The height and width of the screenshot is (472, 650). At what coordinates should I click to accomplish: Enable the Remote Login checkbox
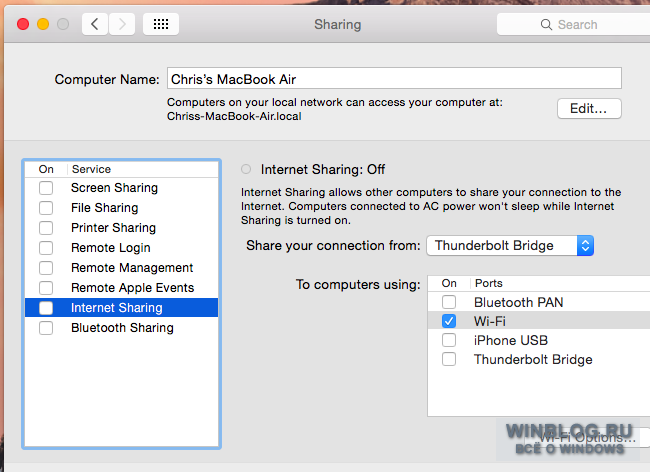[x=46, y=248]
